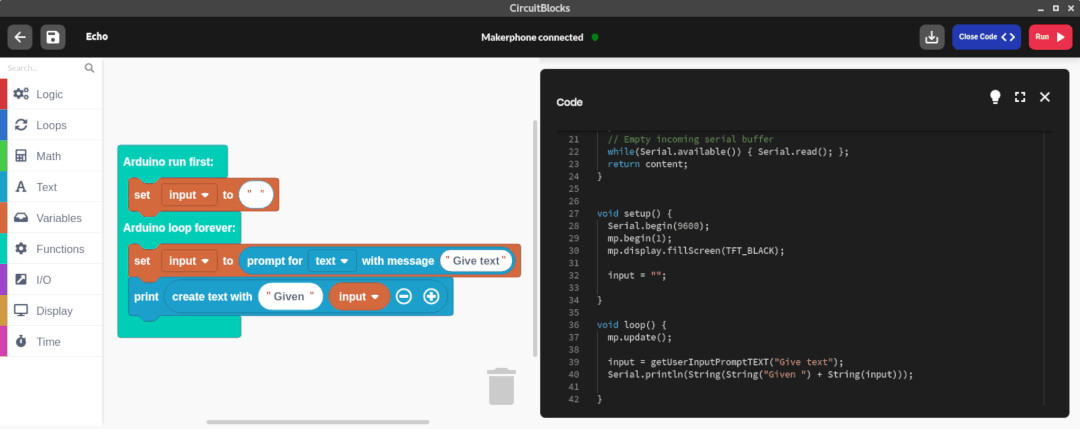The image size is (1080, 429).
Task: Open the Functions category
Action: pos(52,249)
